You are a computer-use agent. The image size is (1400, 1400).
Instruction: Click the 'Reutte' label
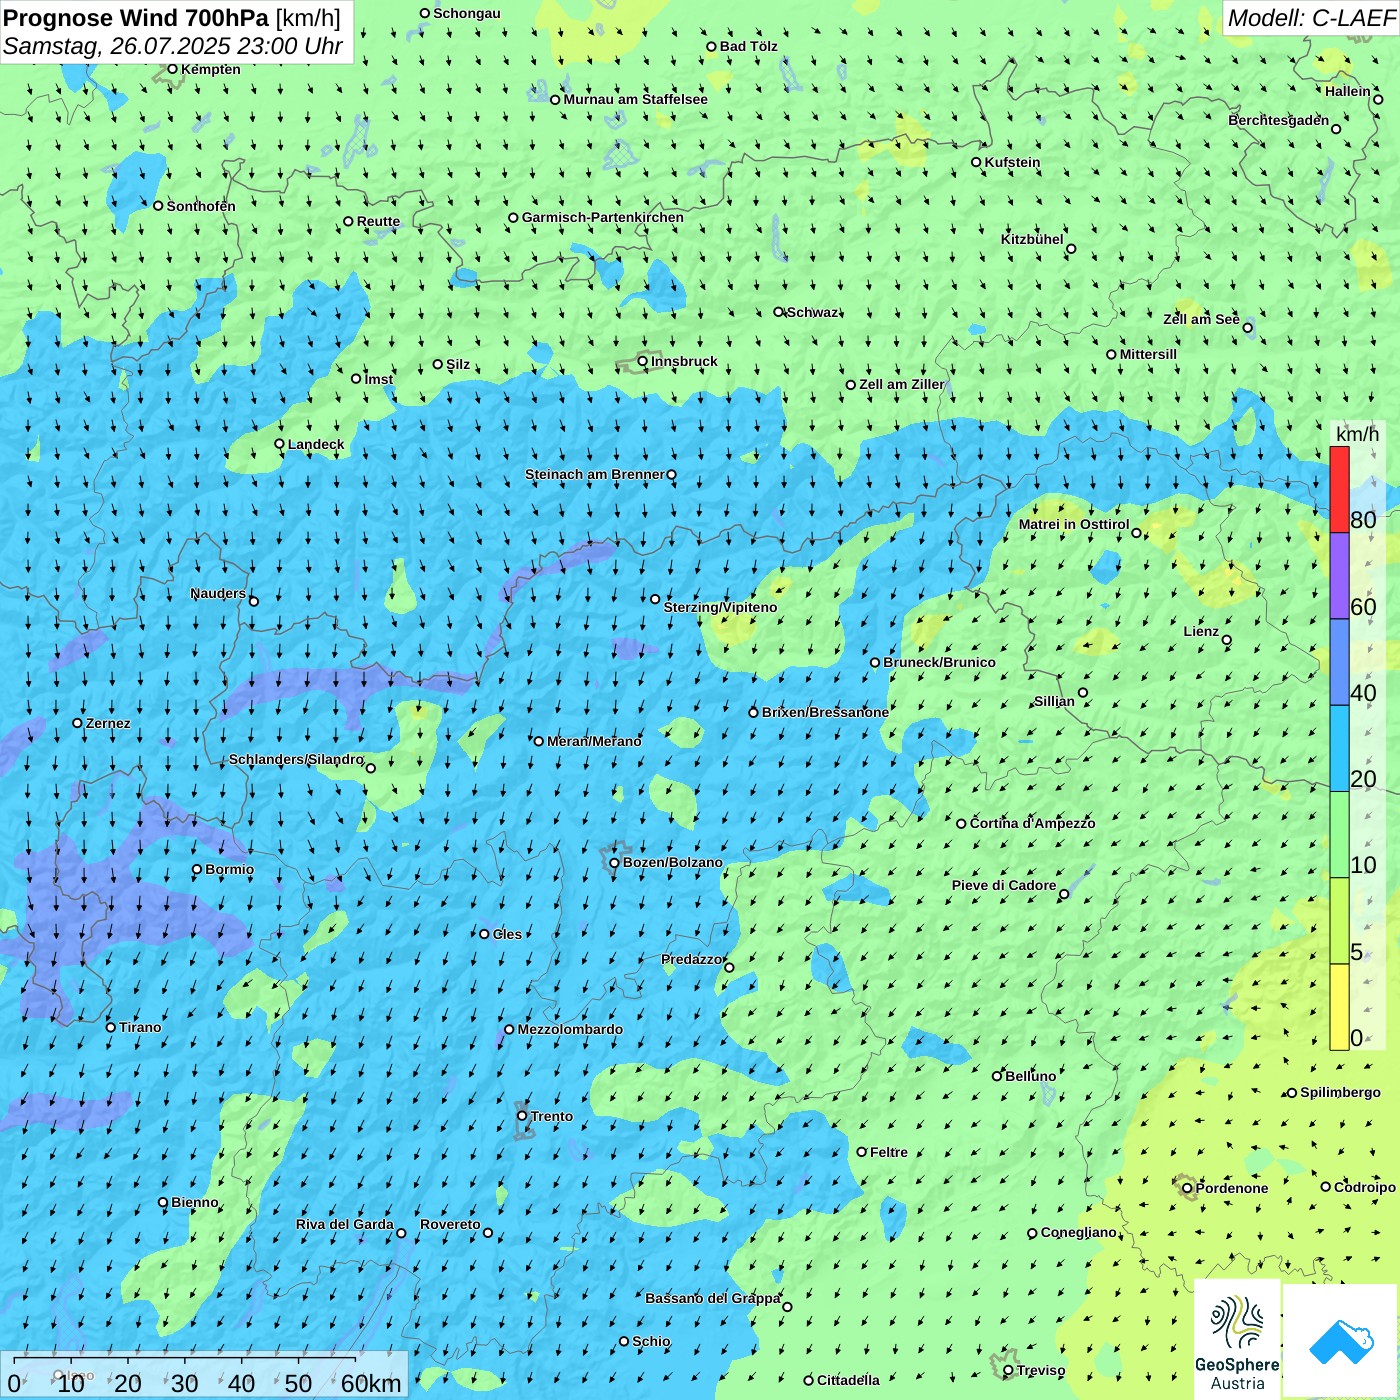[378, 222]
